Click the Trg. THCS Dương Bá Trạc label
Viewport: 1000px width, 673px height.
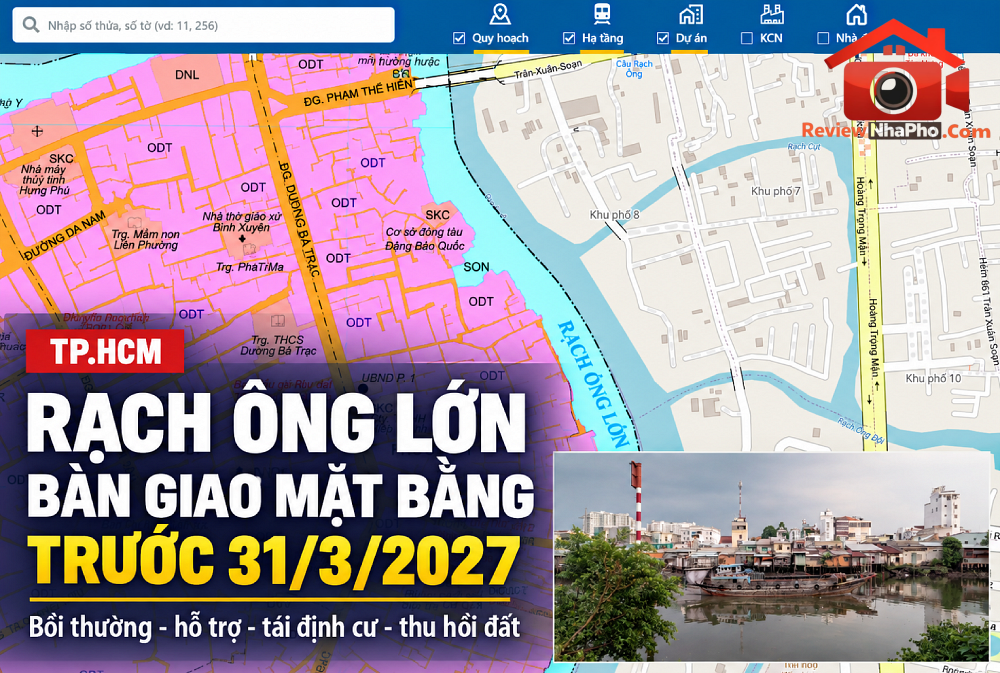click(278, 345)
